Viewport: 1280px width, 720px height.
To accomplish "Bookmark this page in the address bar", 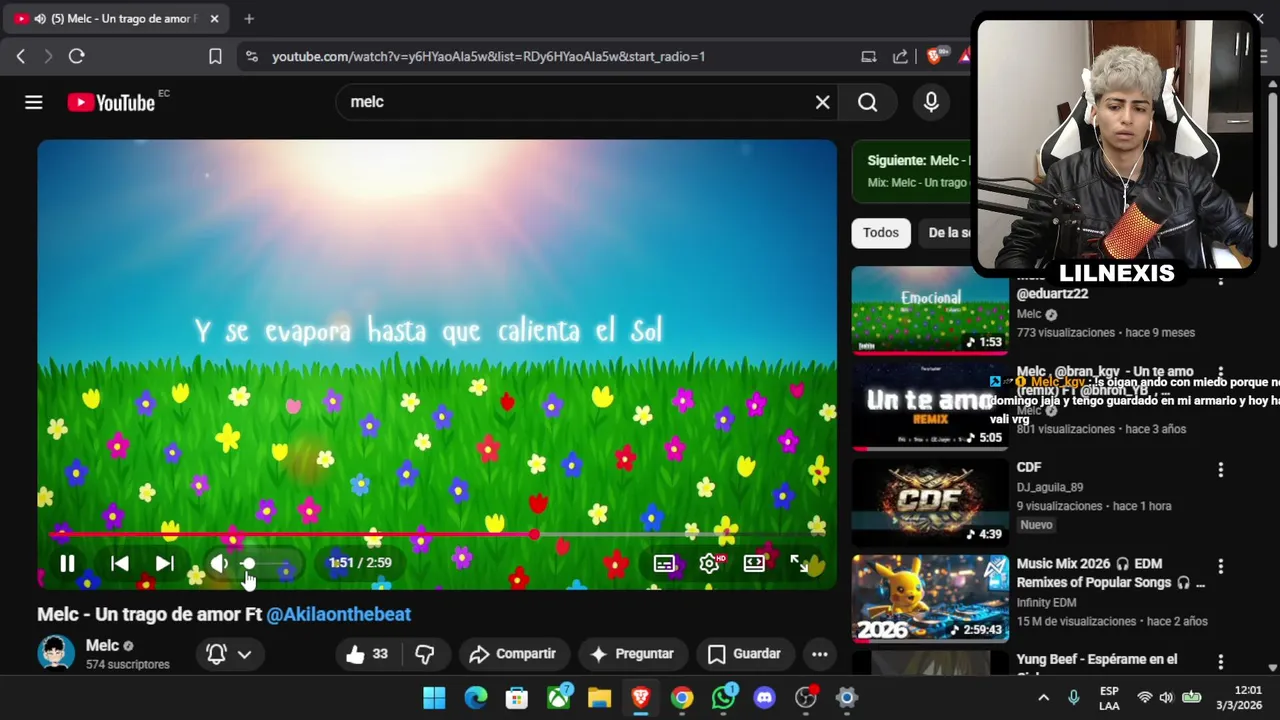I will pos(215,56).
